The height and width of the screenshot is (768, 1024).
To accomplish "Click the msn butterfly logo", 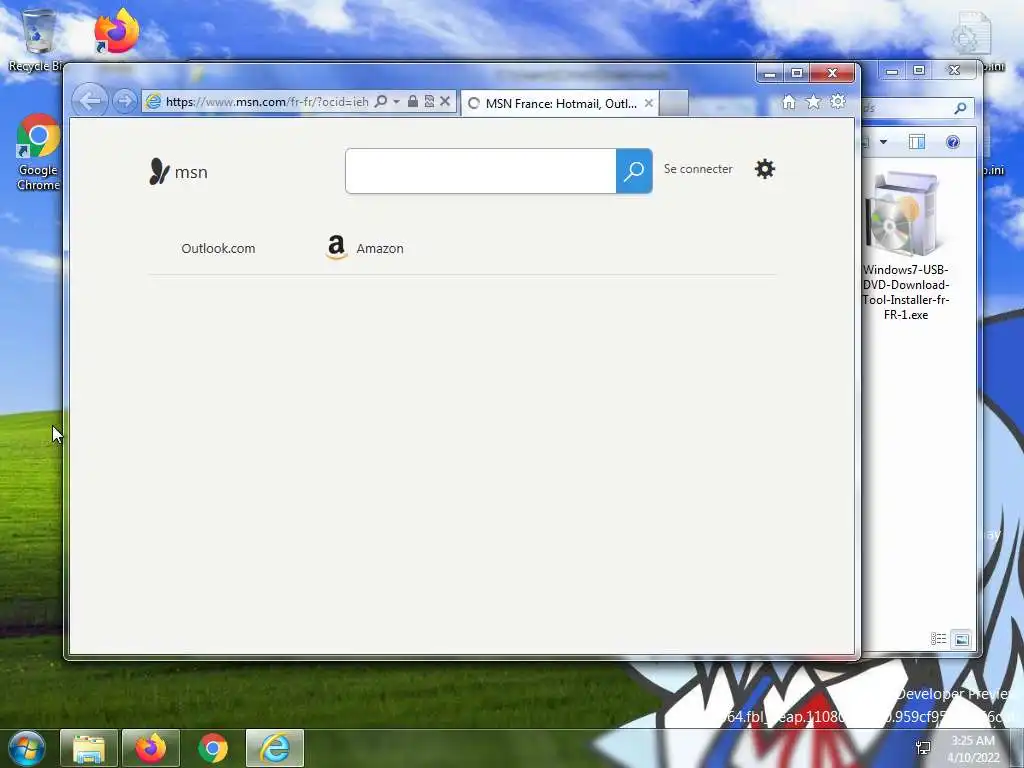I will [x=178, y=172].
